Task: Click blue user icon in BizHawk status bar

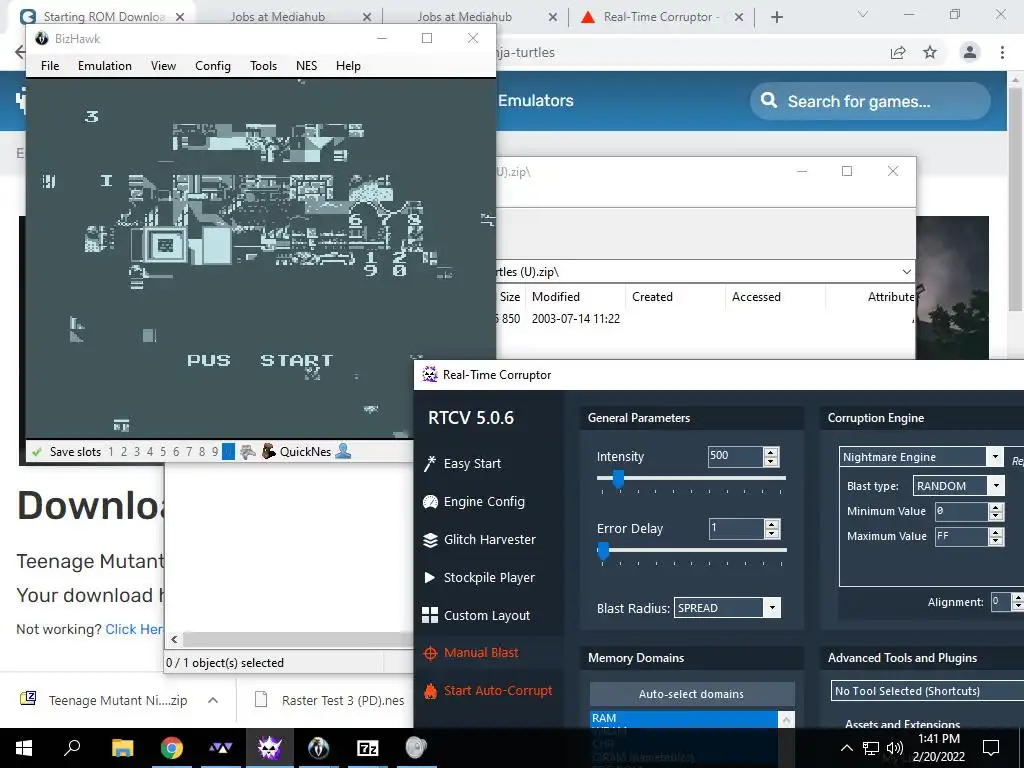Action: [x=343, y=451]
